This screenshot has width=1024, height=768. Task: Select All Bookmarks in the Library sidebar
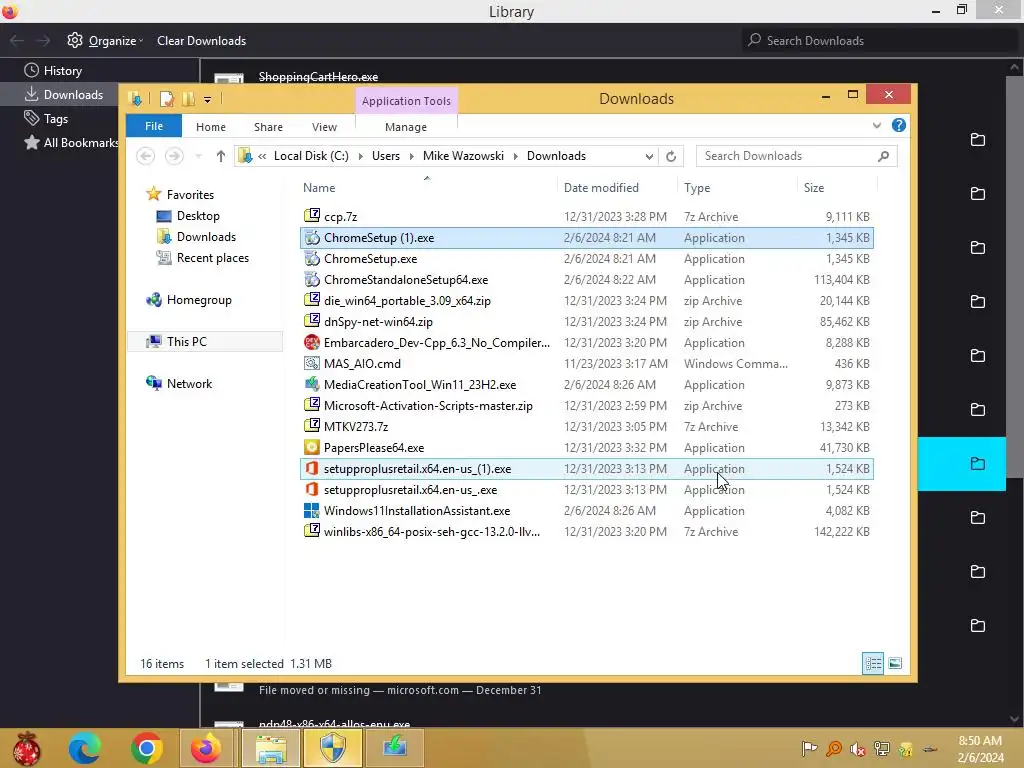click(x=71, y=142)
